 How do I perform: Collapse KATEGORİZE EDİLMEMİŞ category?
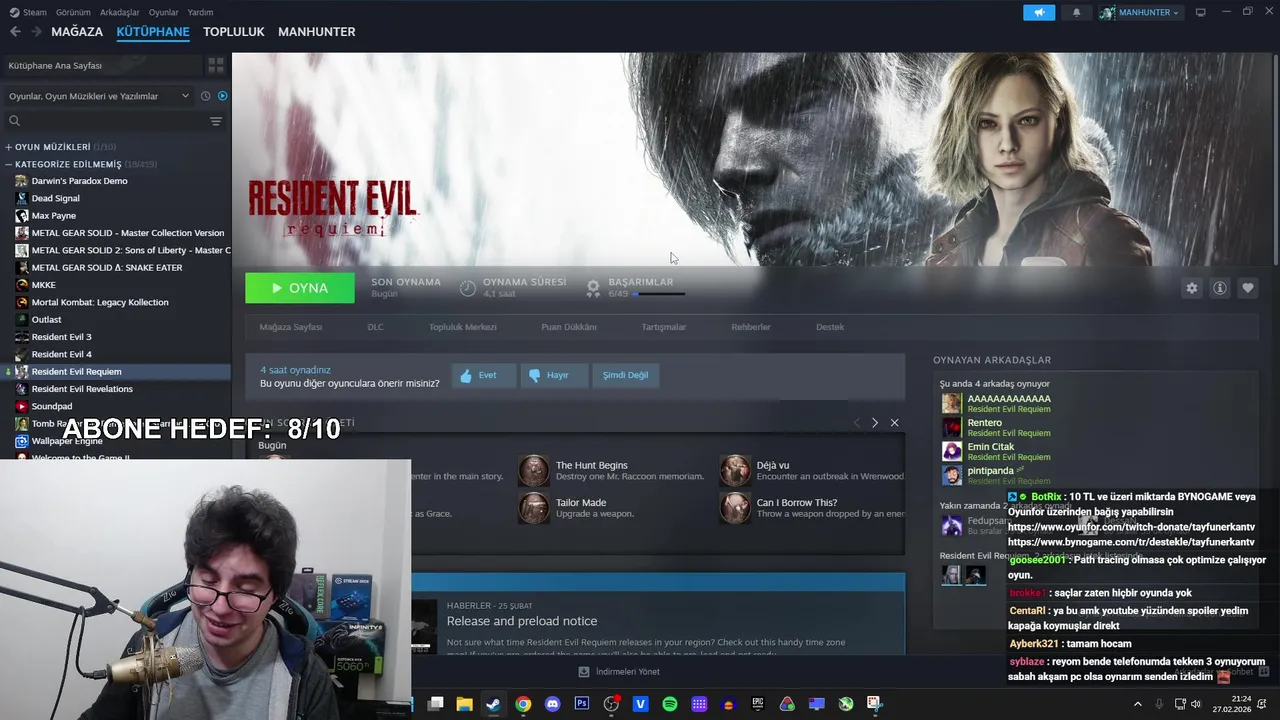pos(80,164)
